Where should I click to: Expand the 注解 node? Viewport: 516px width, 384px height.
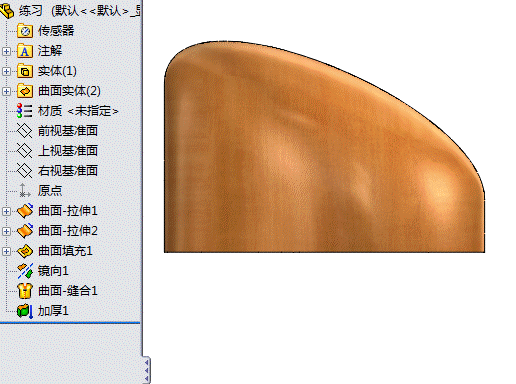point(6,51)
